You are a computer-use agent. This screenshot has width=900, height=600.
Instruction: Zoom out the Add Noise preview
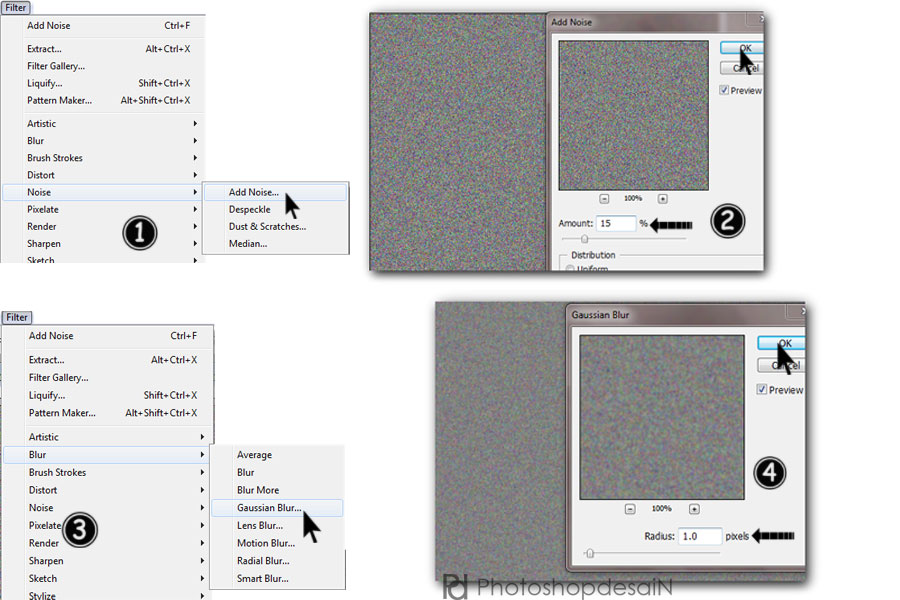pos(605,198)
